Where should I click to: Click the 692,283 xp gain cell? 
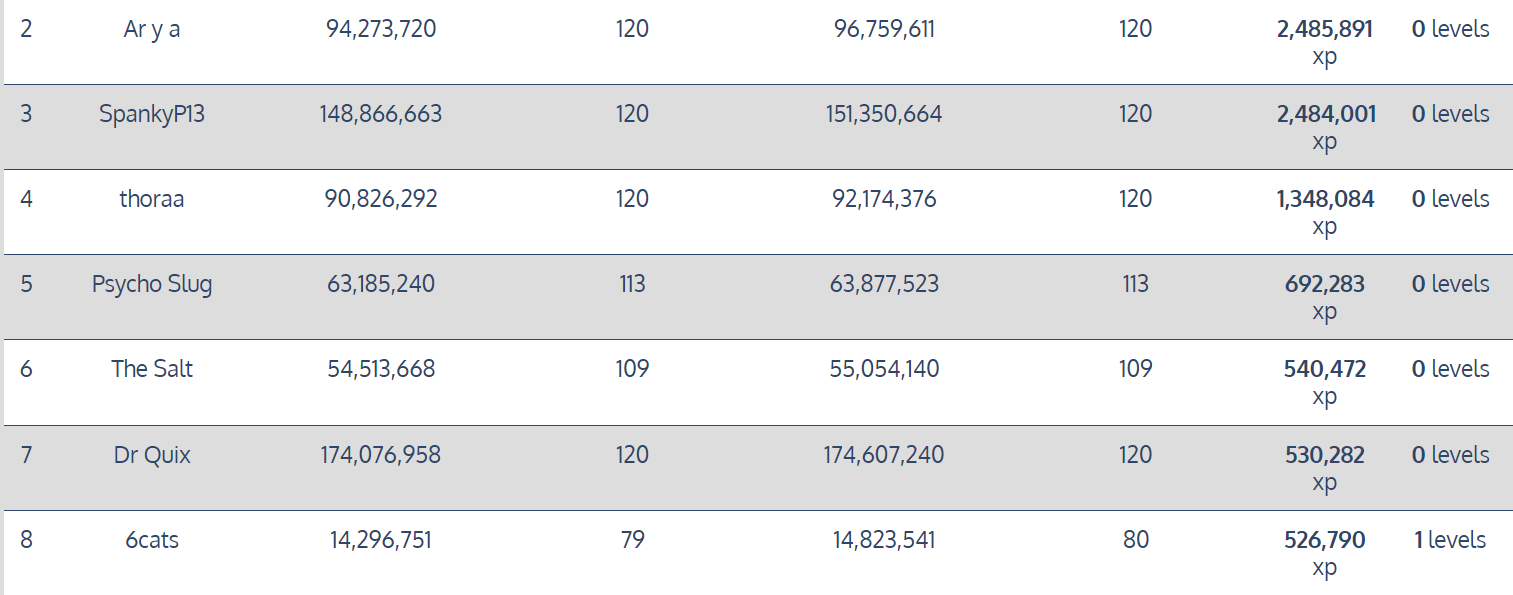(1324, 285)
